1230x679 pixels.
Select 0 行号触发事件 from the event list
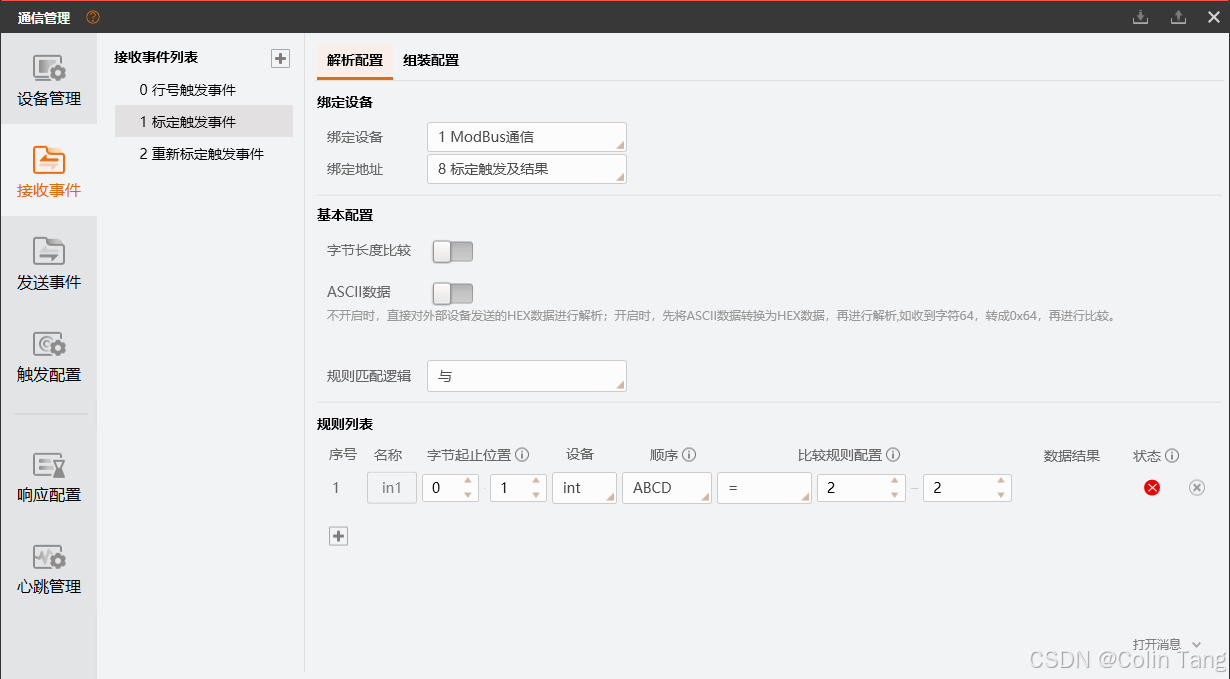click(185, 89)
